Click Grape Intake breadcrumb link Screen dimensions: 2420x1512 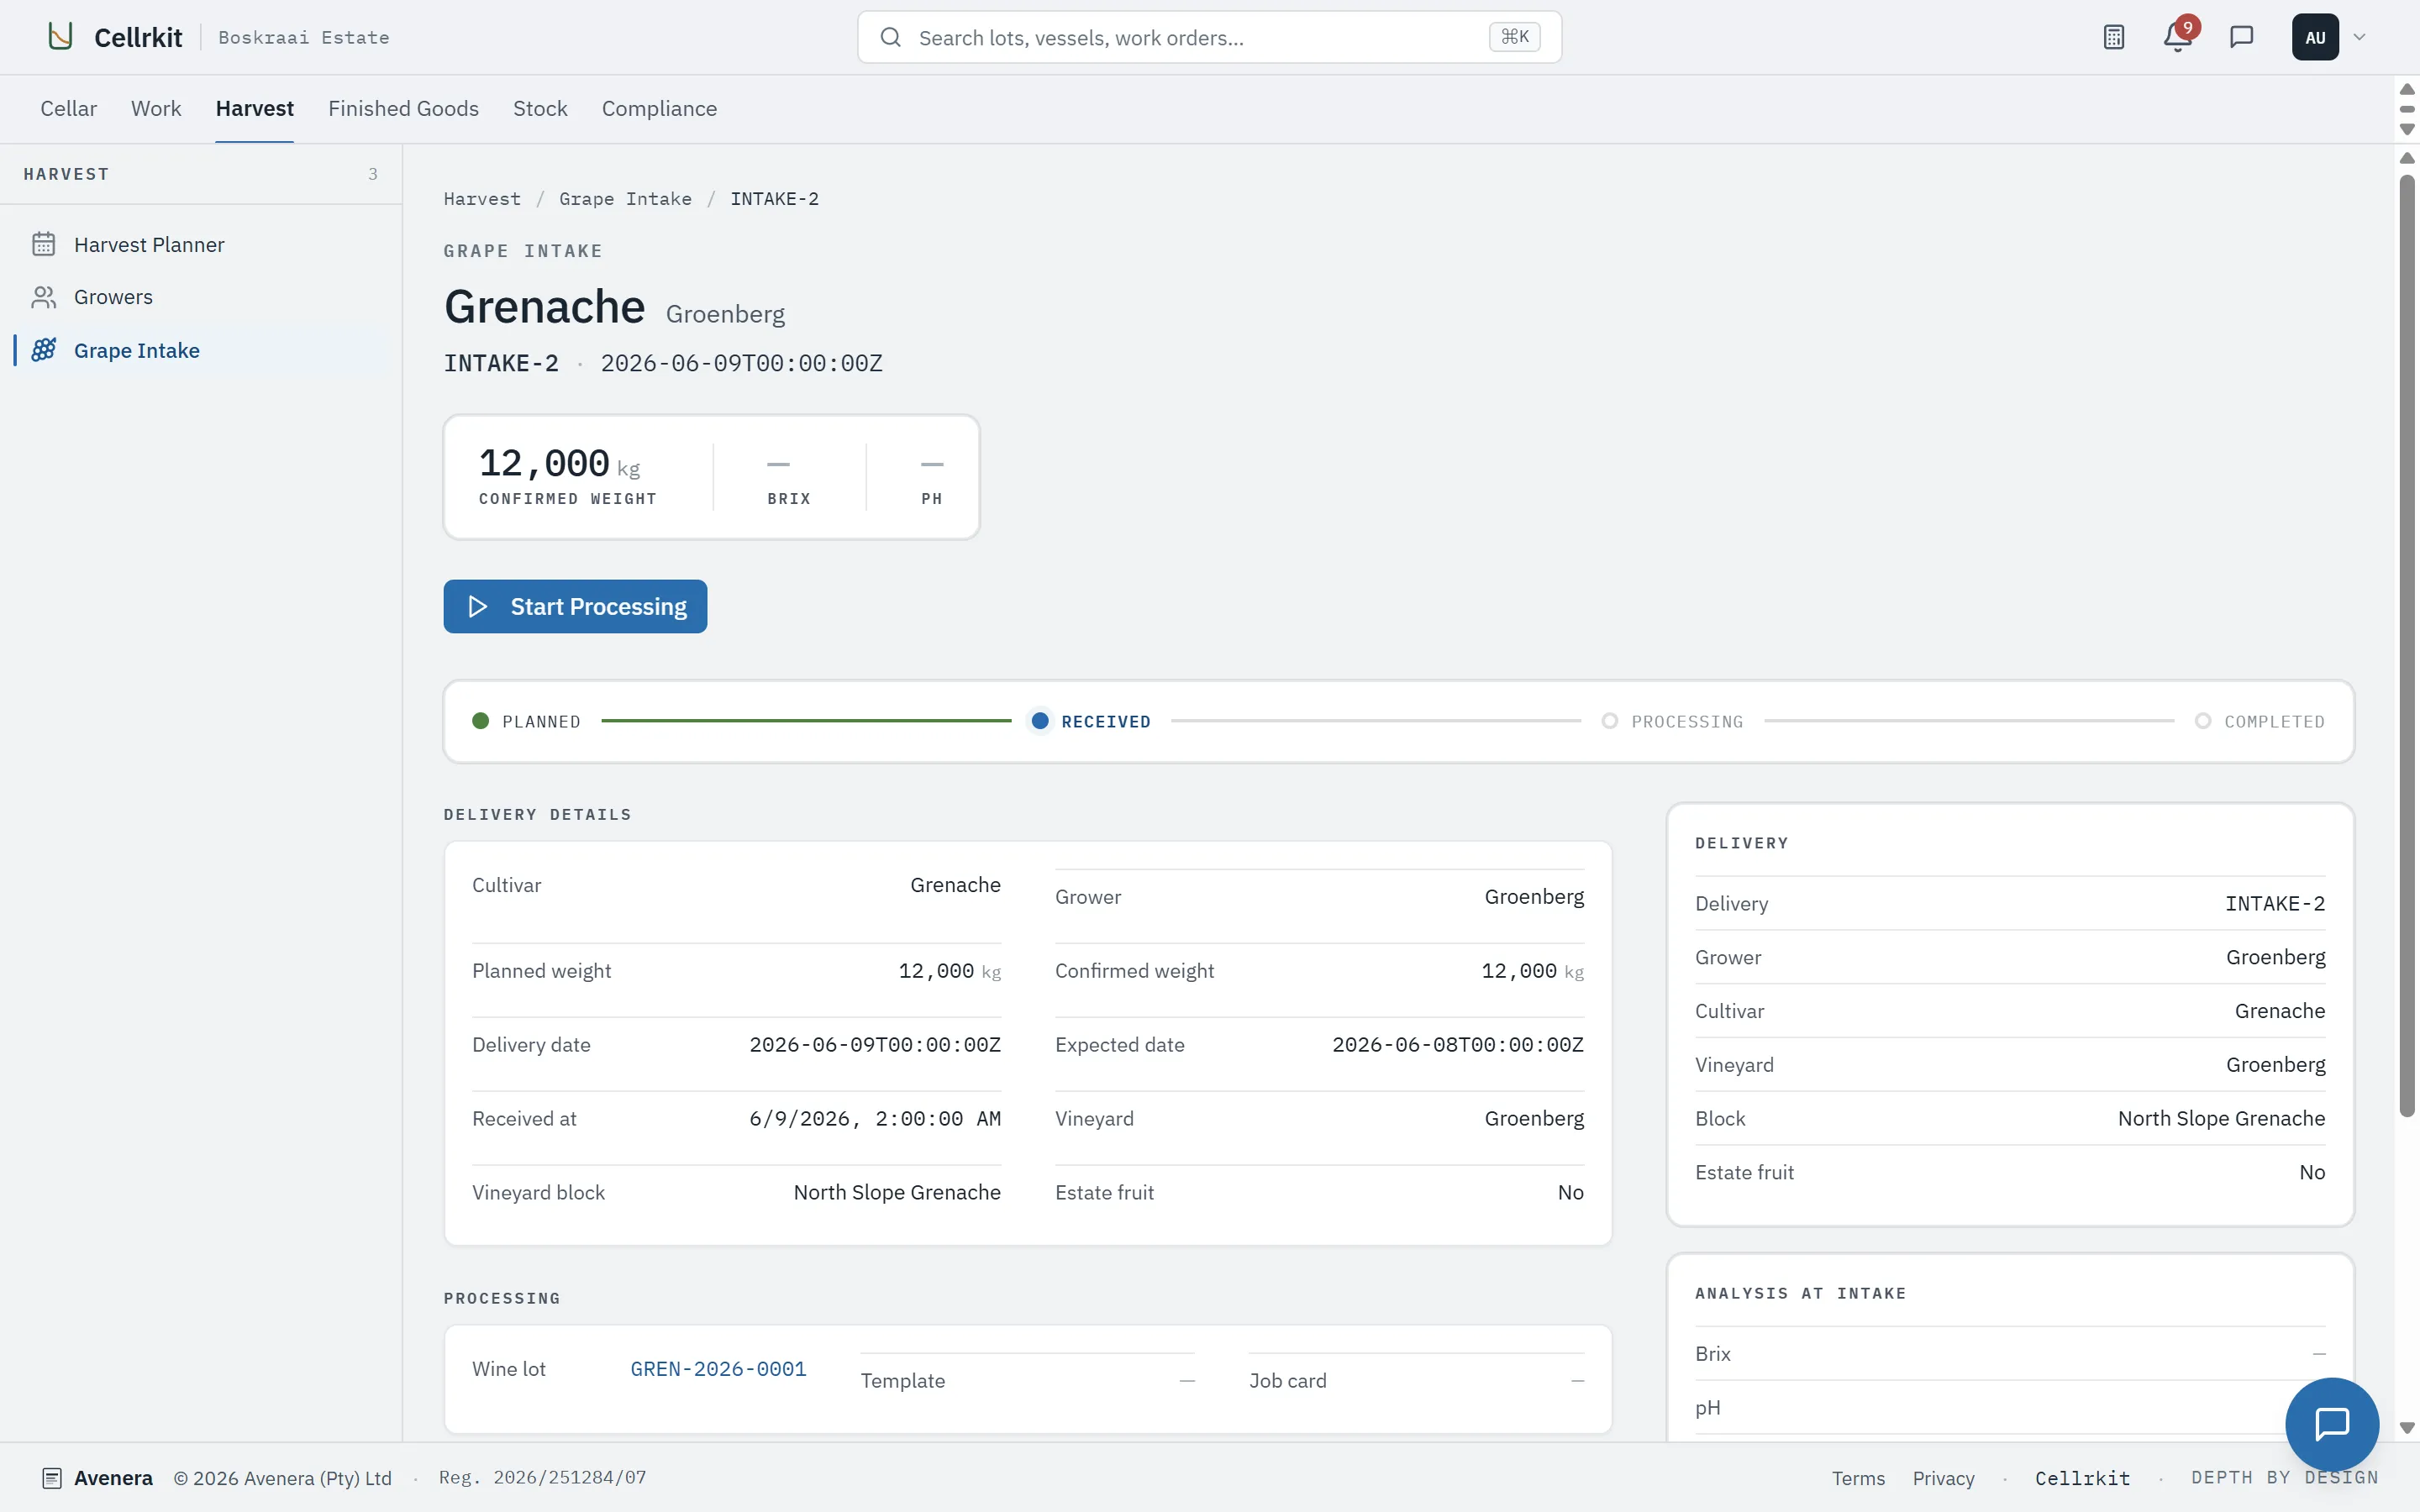(625, 198)
